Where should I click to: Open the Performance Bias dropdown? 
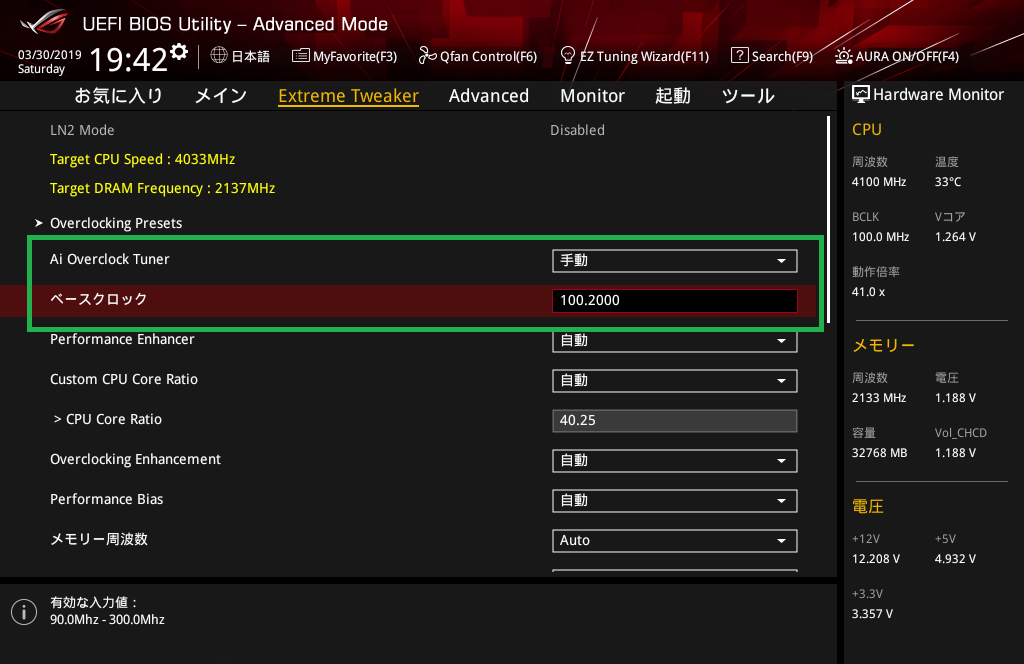pos(674,501)
